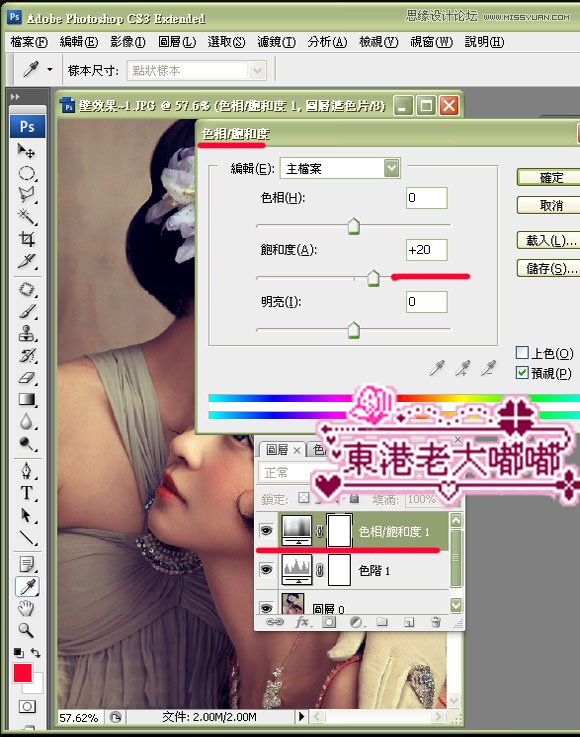Click the 取消 button
Screen dimensions: 580x737
tap(550, 205)
